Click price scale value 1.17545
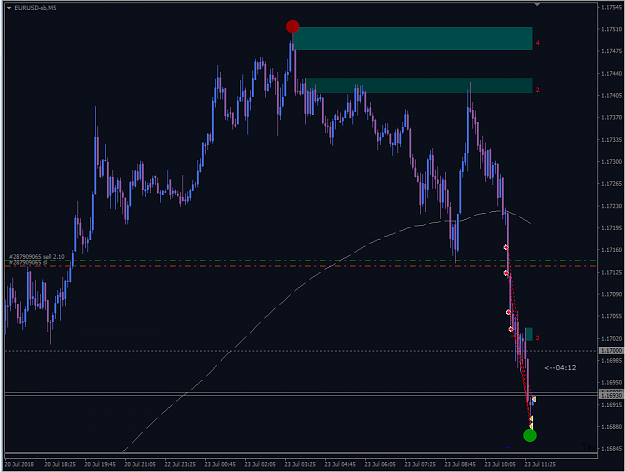Image resolution: width=625 pixels, height=472 pixels. (611, 8)
